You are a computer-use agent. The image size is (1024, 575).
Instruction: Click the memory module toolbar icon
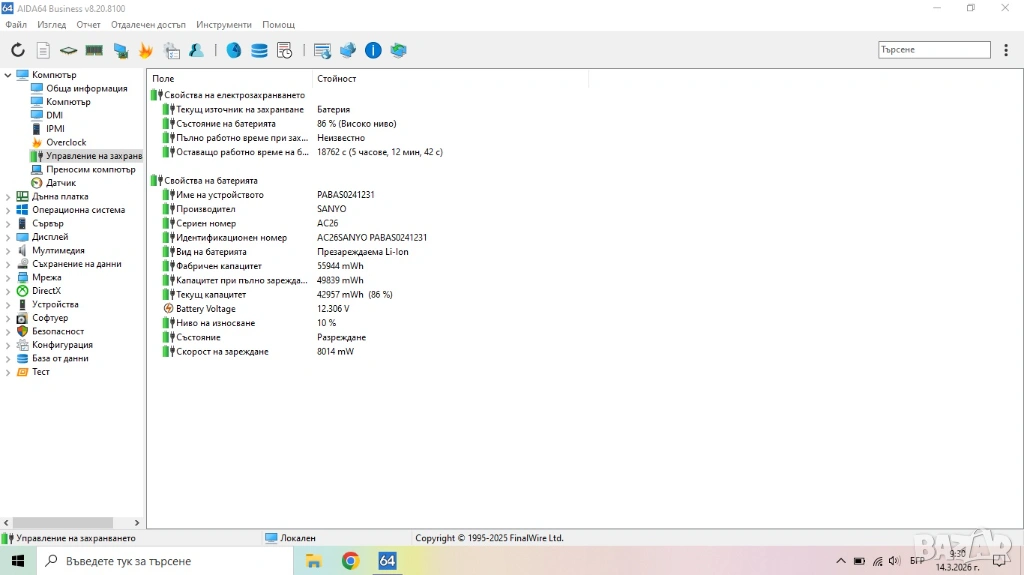94,50
